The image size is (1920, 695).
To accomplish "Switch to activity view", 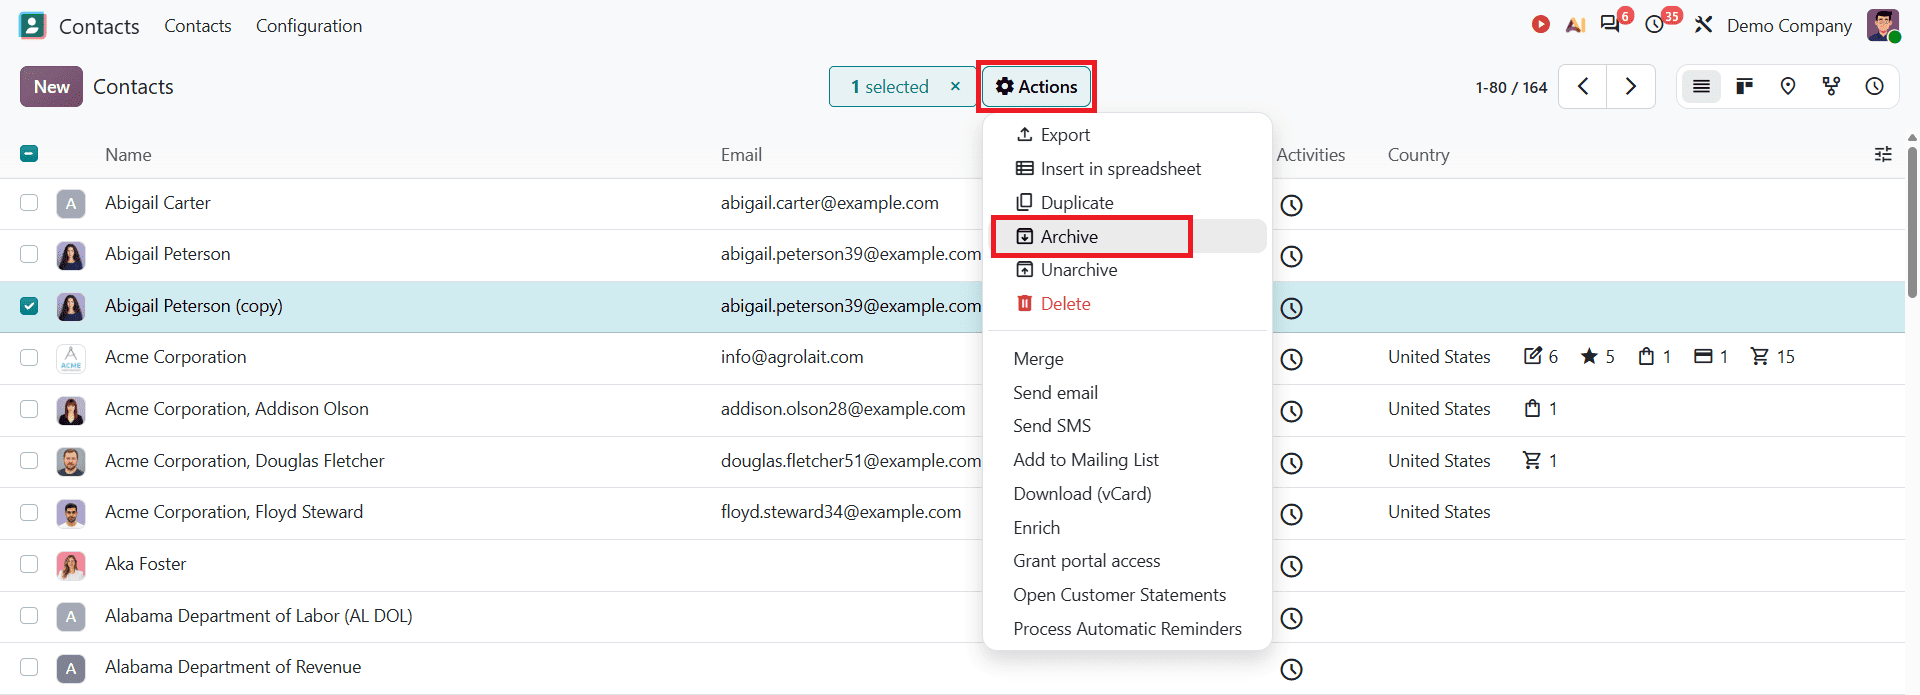I will [1875, 87].
